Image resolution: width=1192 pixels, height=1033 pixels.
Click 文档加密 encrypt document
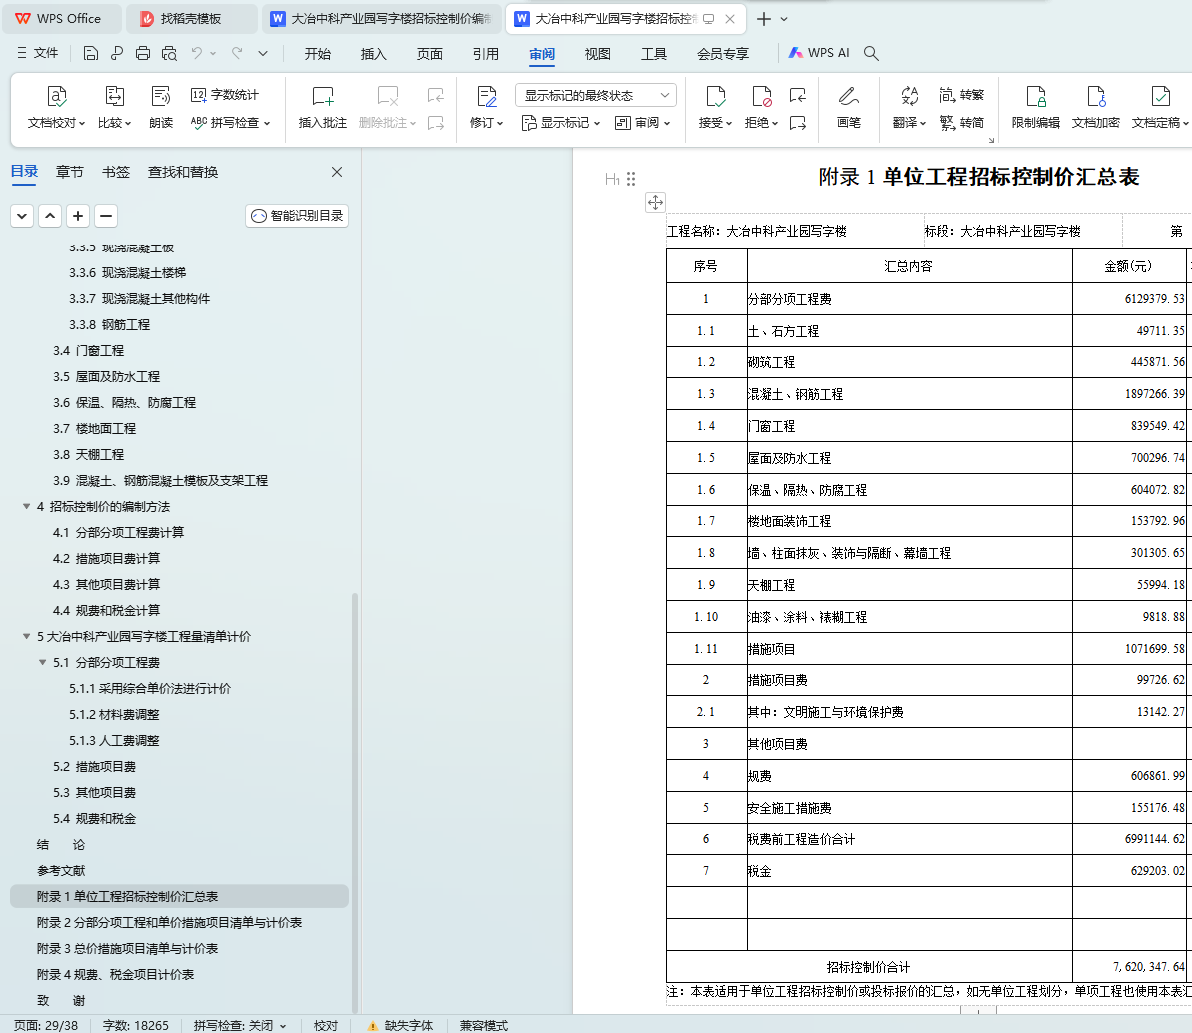(x=1095, y=107)
